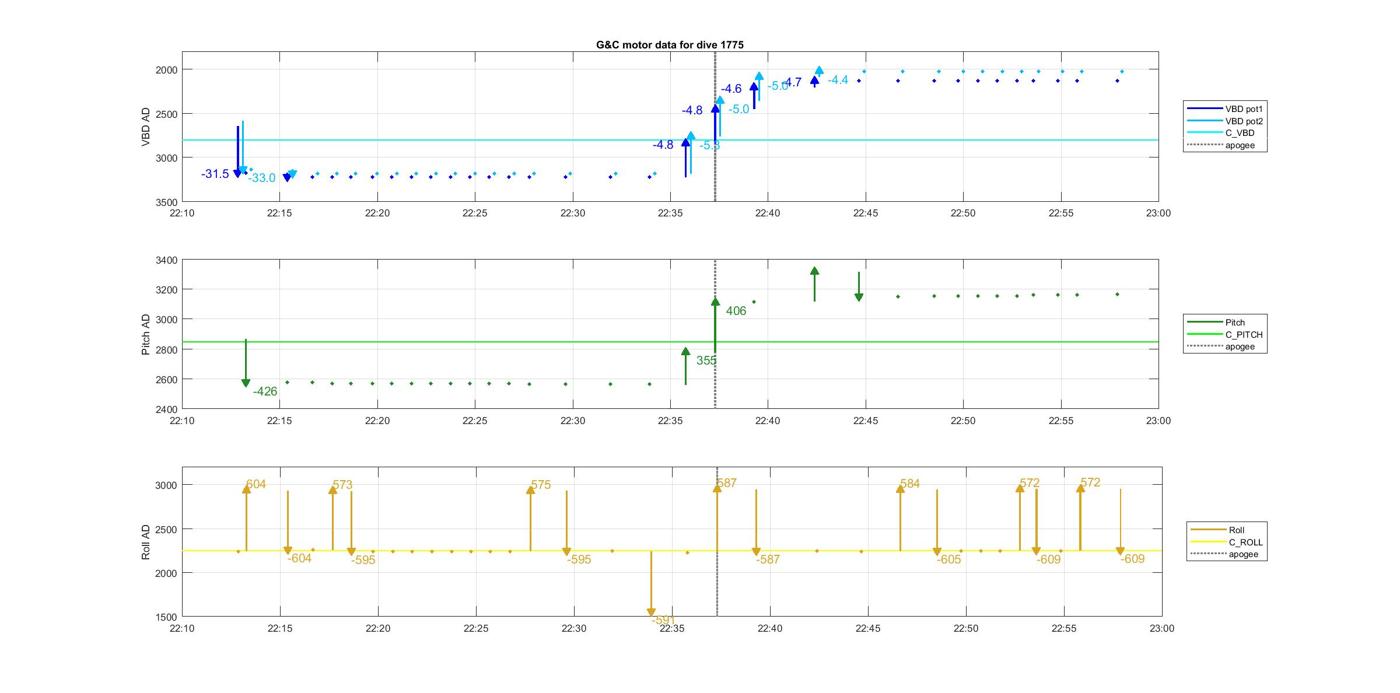Click the "-604" roll data label

pyautogui.click(x=300, y=559)
